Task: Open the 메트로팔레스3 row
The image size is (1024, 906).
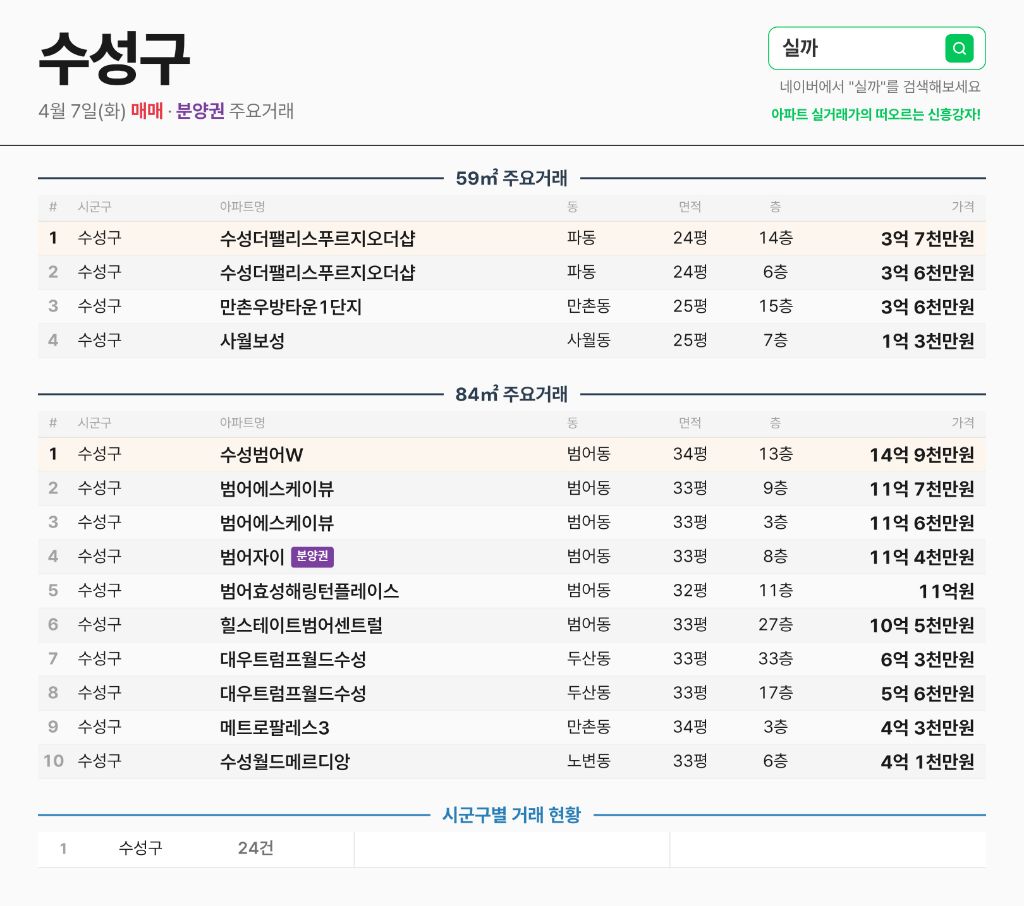Action: coord(511,728)
